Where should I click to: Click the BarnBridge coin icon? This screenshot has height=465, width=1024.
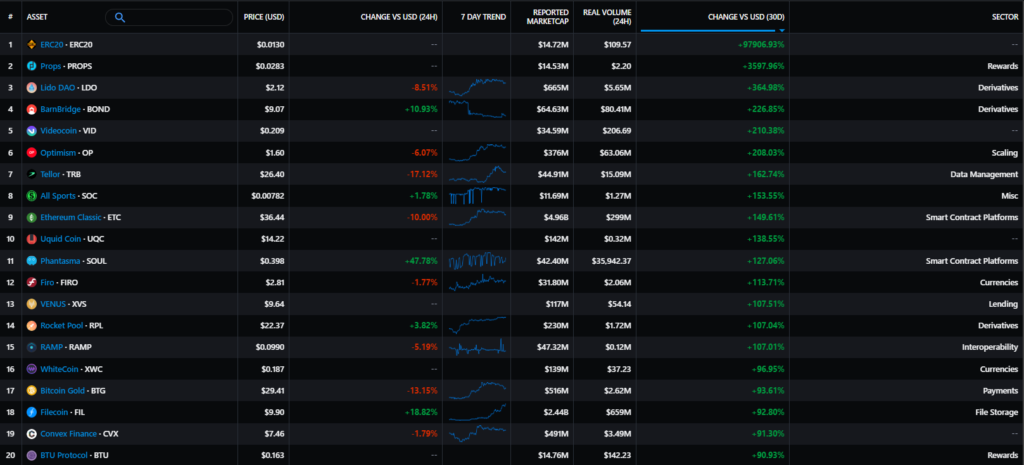(x=32, y=109)
